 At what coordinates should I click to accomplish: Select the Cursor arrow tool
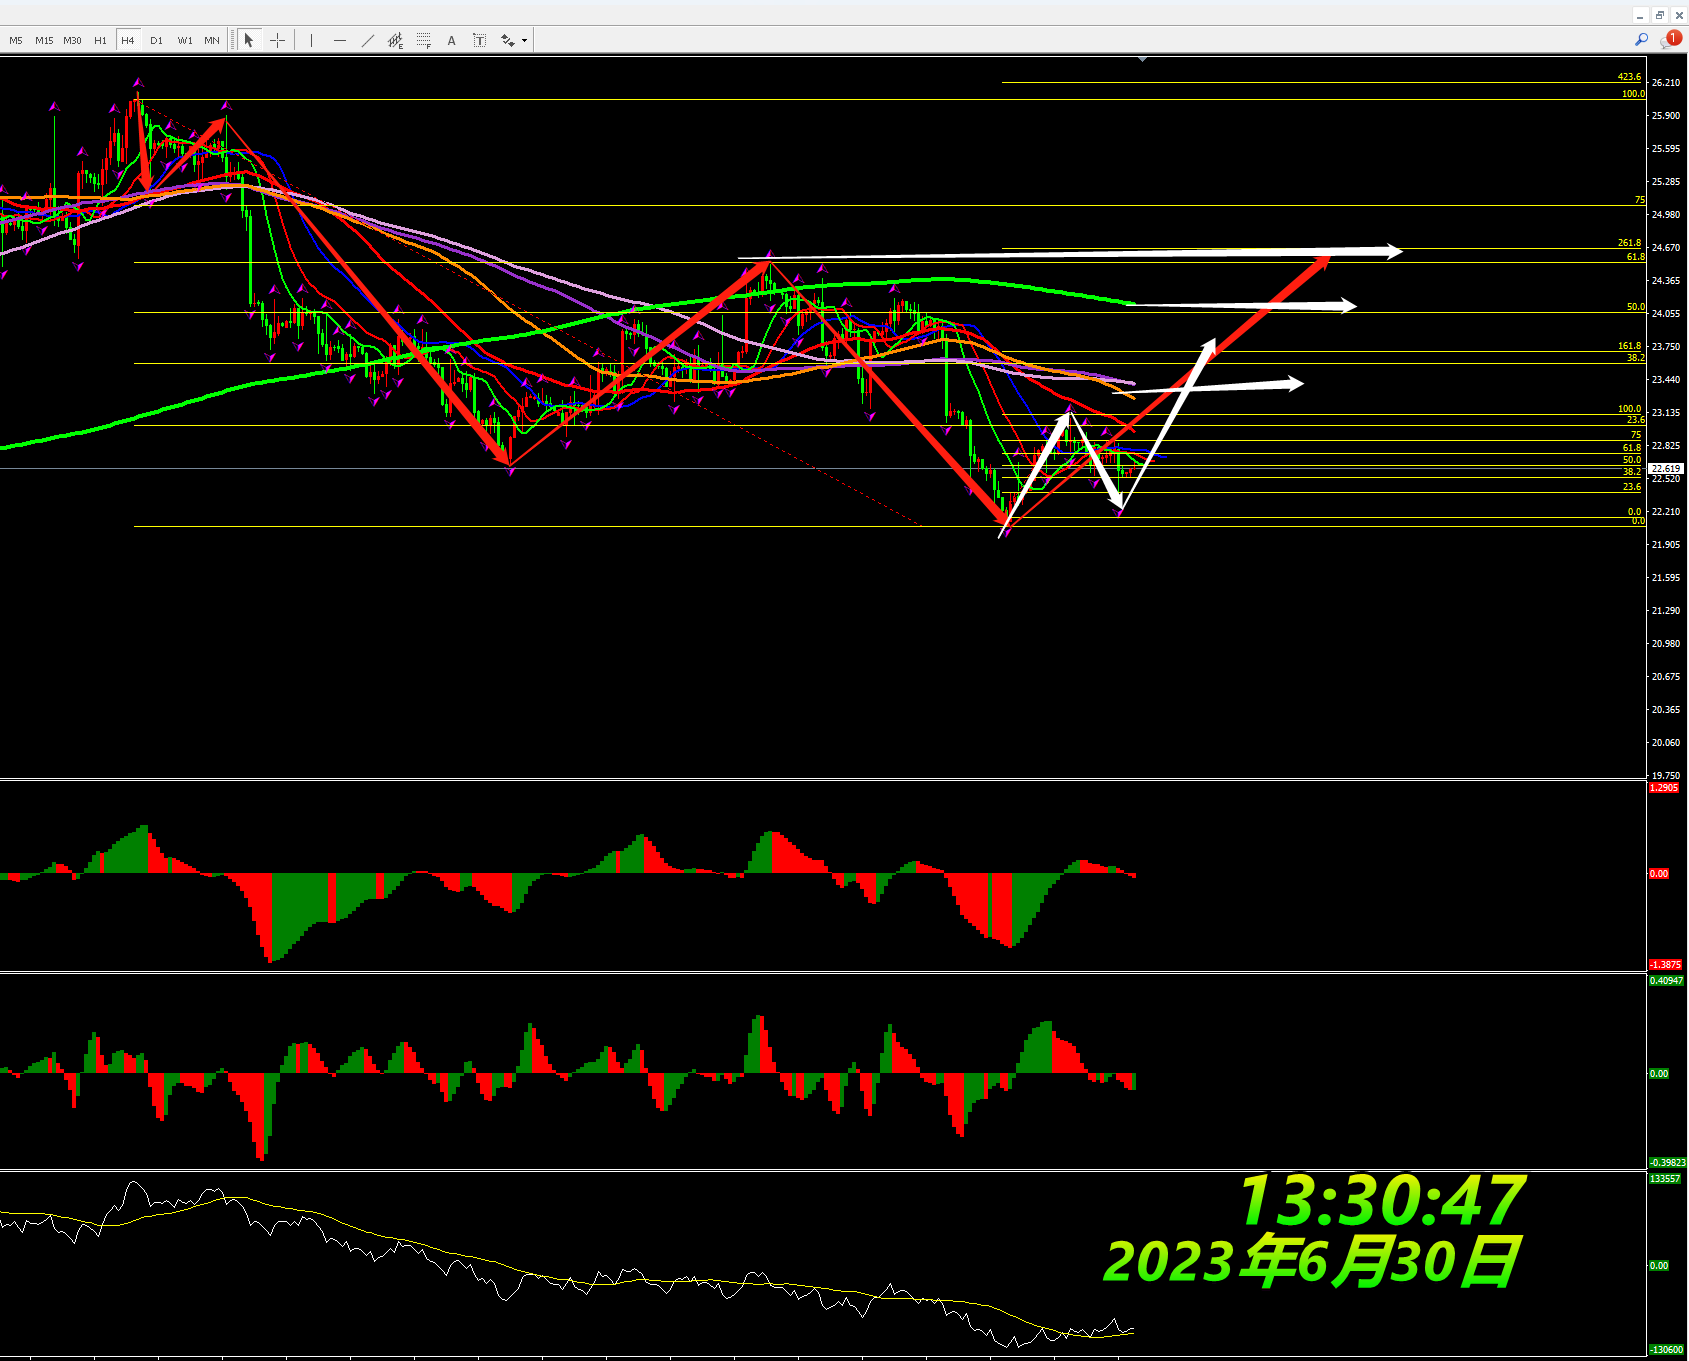[x=249, y=40]
